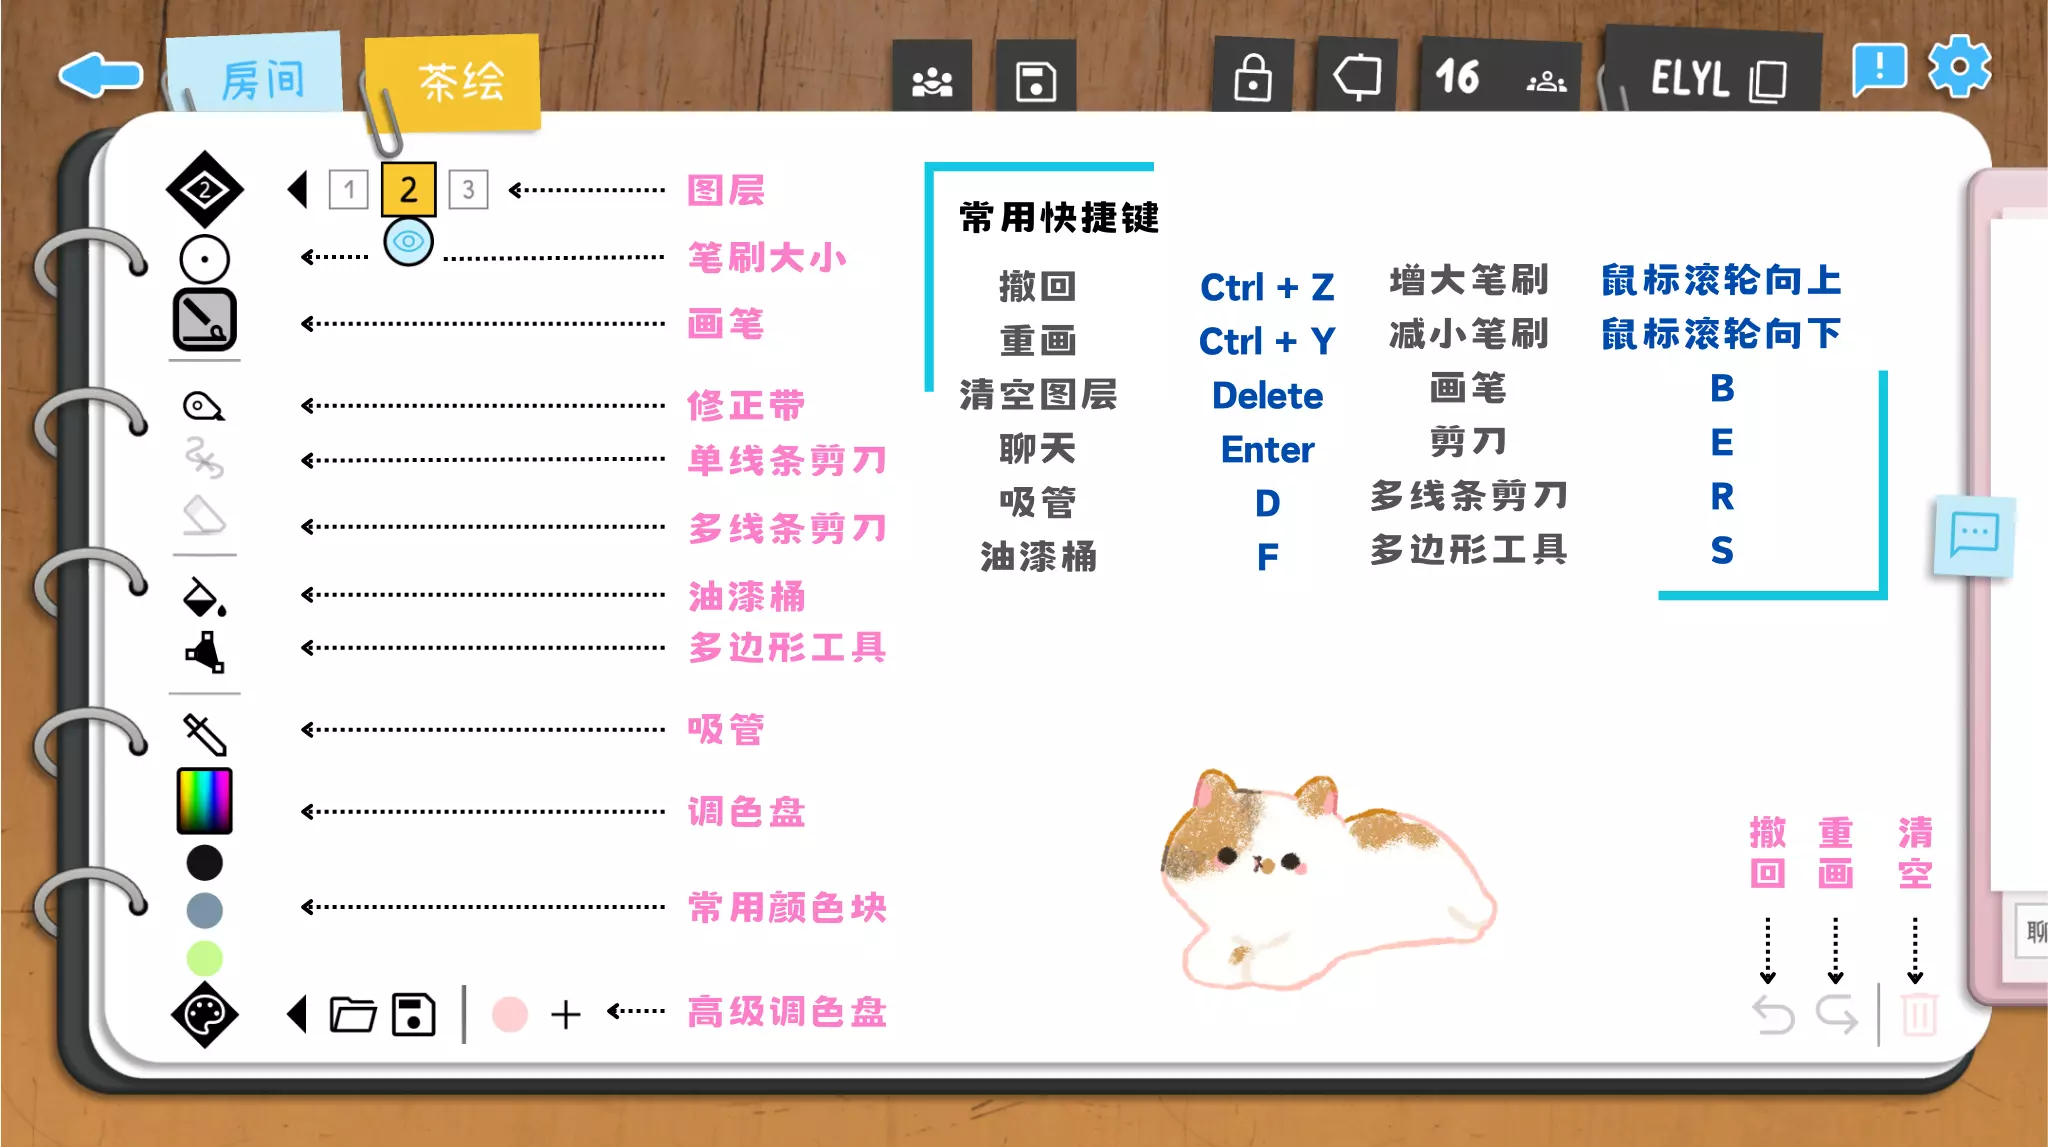
Task: Expand the layers diamond icon
Action: click(205, 189)
